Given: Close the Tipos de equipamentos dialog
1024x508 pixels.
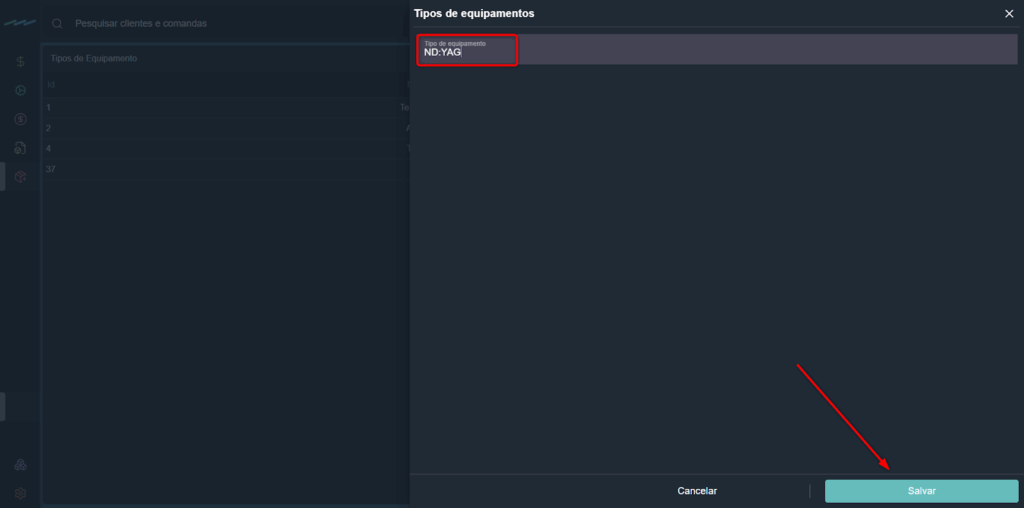Looking at the screenshot, I should pos(1008,13).
